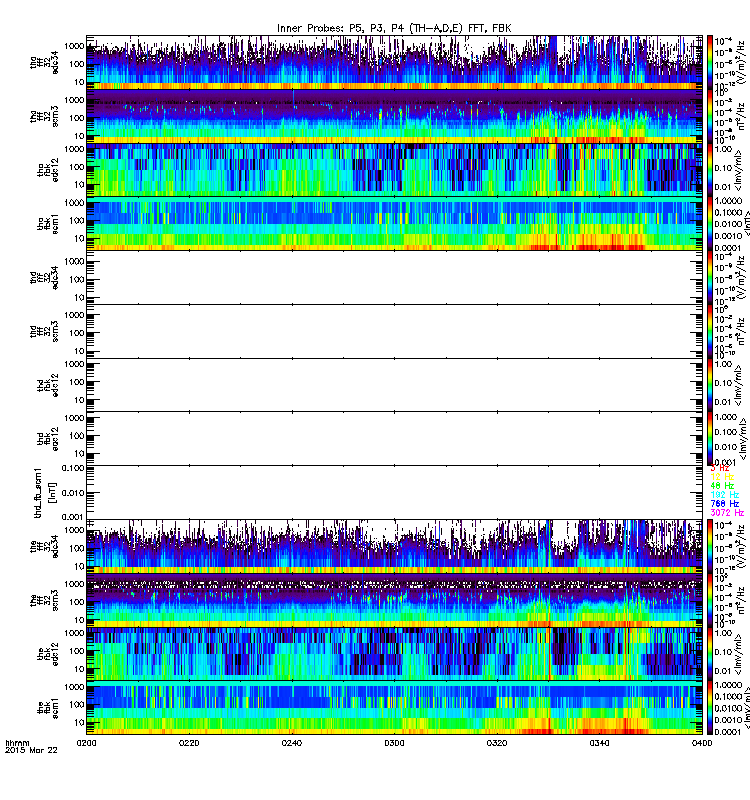Click the "tha fff 32 edc34" panel label
Viewport: 750px width, 800px height.
coord(44,63)
